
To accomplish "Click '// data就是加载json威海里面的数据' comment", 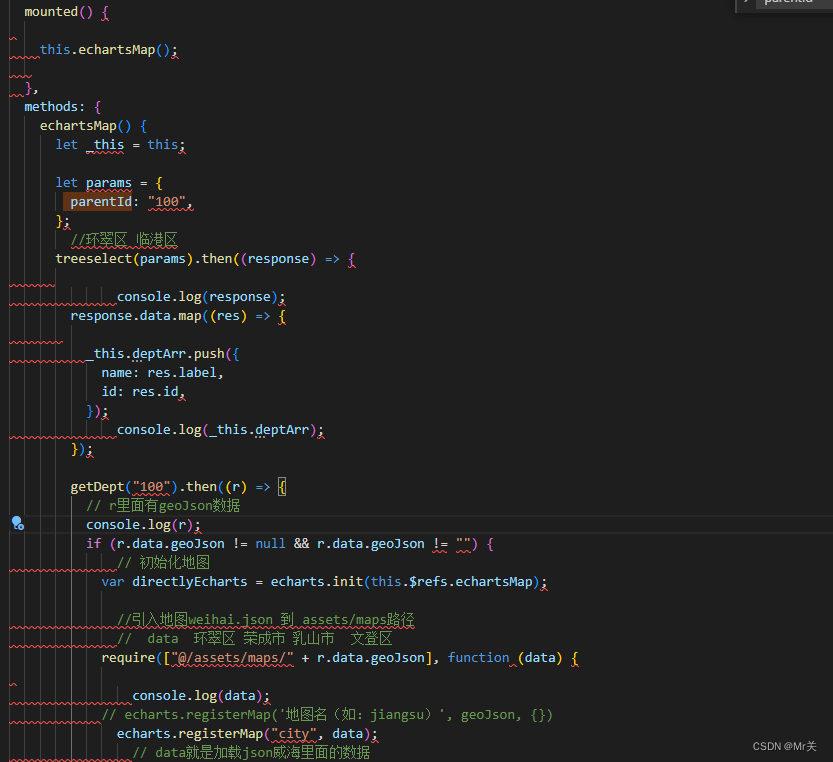I will click(x=251, y=752).
